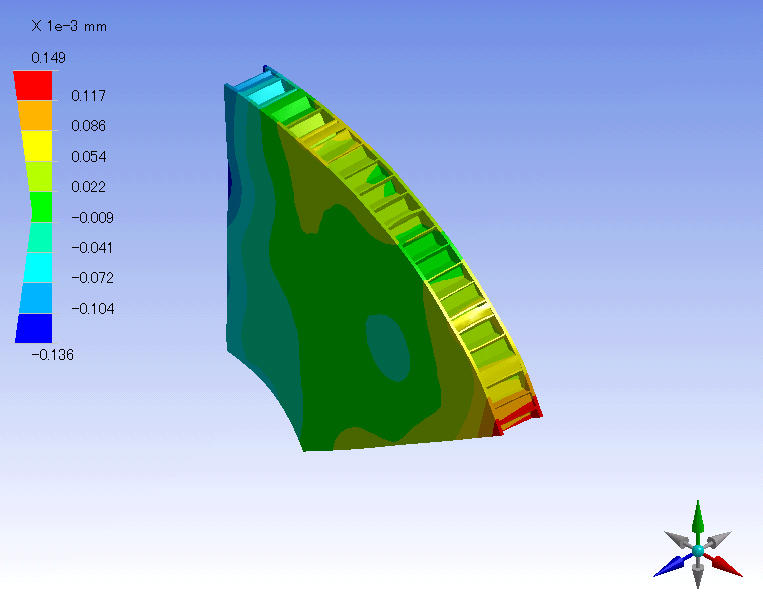Click the minimum value -0.136 label
Screen dimensions: 763x615
[x=53, y=355]
